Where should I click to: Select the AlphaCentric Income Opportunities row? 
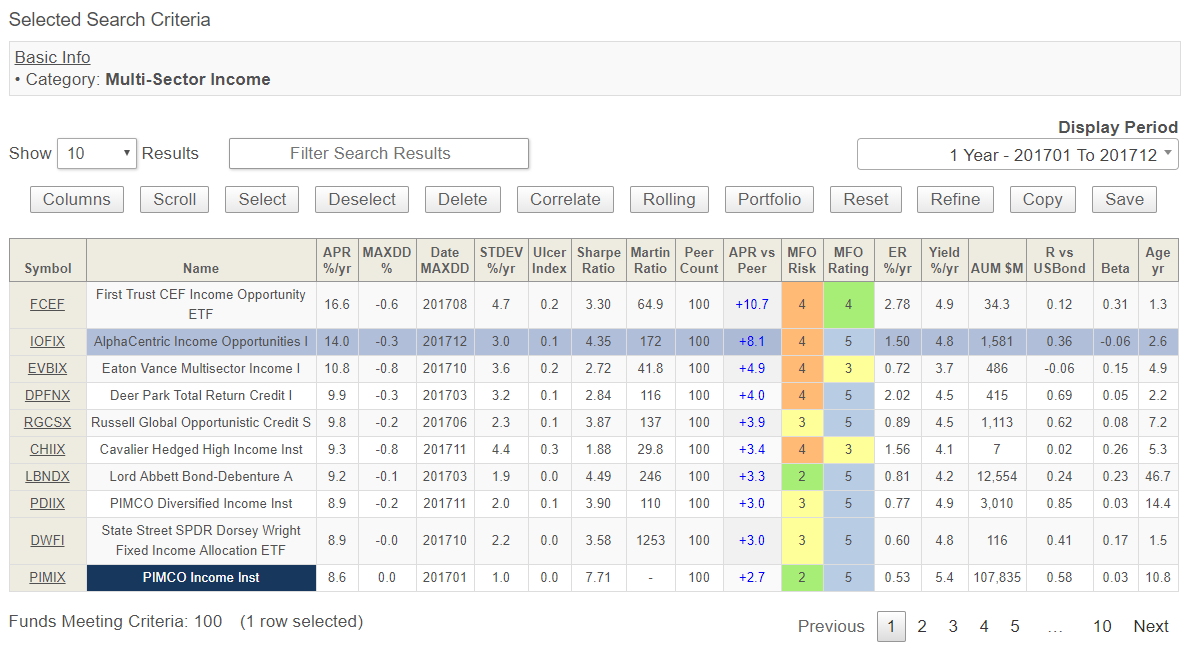click(201, 341)
